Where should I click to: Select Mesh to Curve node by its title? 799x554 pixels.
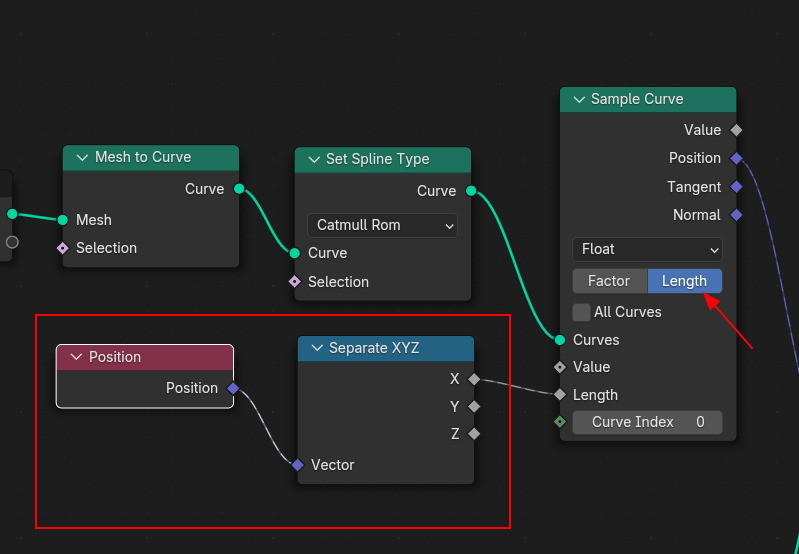(143, 157)
